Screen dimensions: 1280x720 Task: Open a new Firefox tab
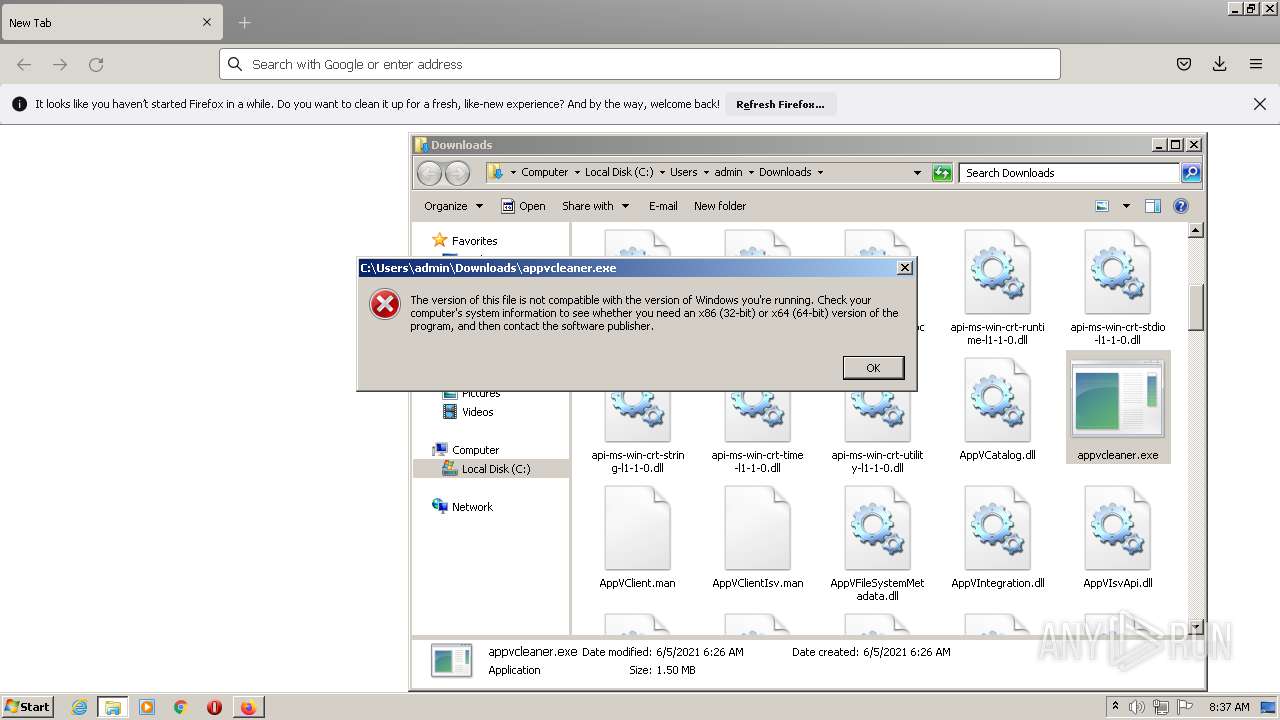point(244,22)
